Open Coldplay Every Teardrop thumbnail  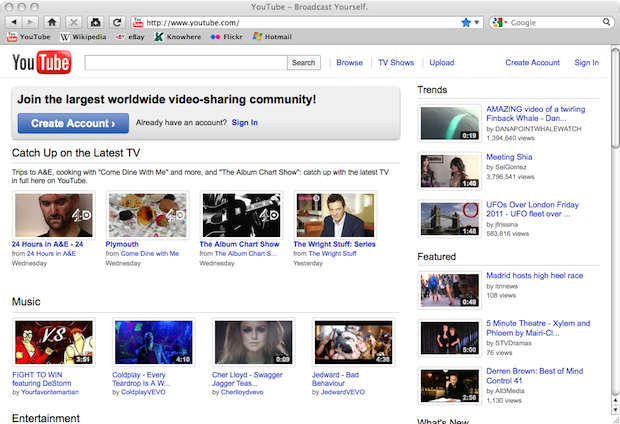coord(153,342)
